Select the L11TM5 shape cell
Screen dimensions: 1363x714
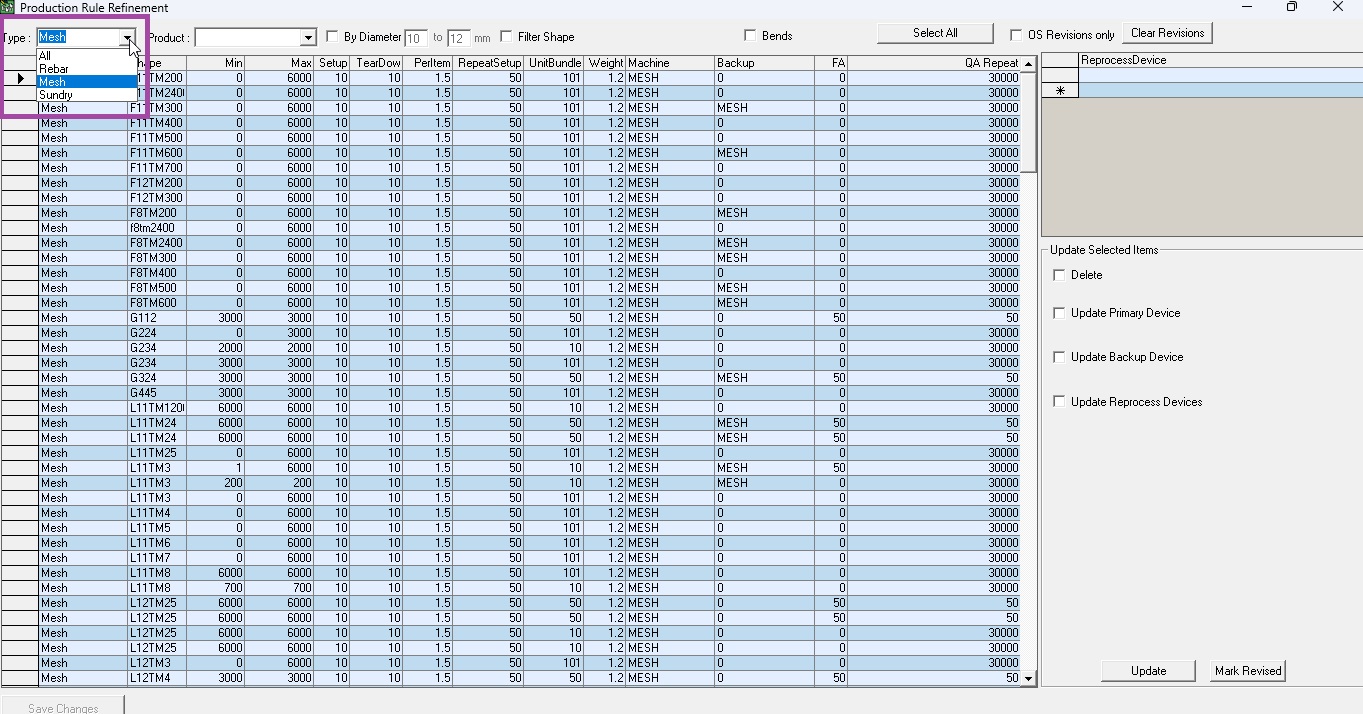point(157,528)
